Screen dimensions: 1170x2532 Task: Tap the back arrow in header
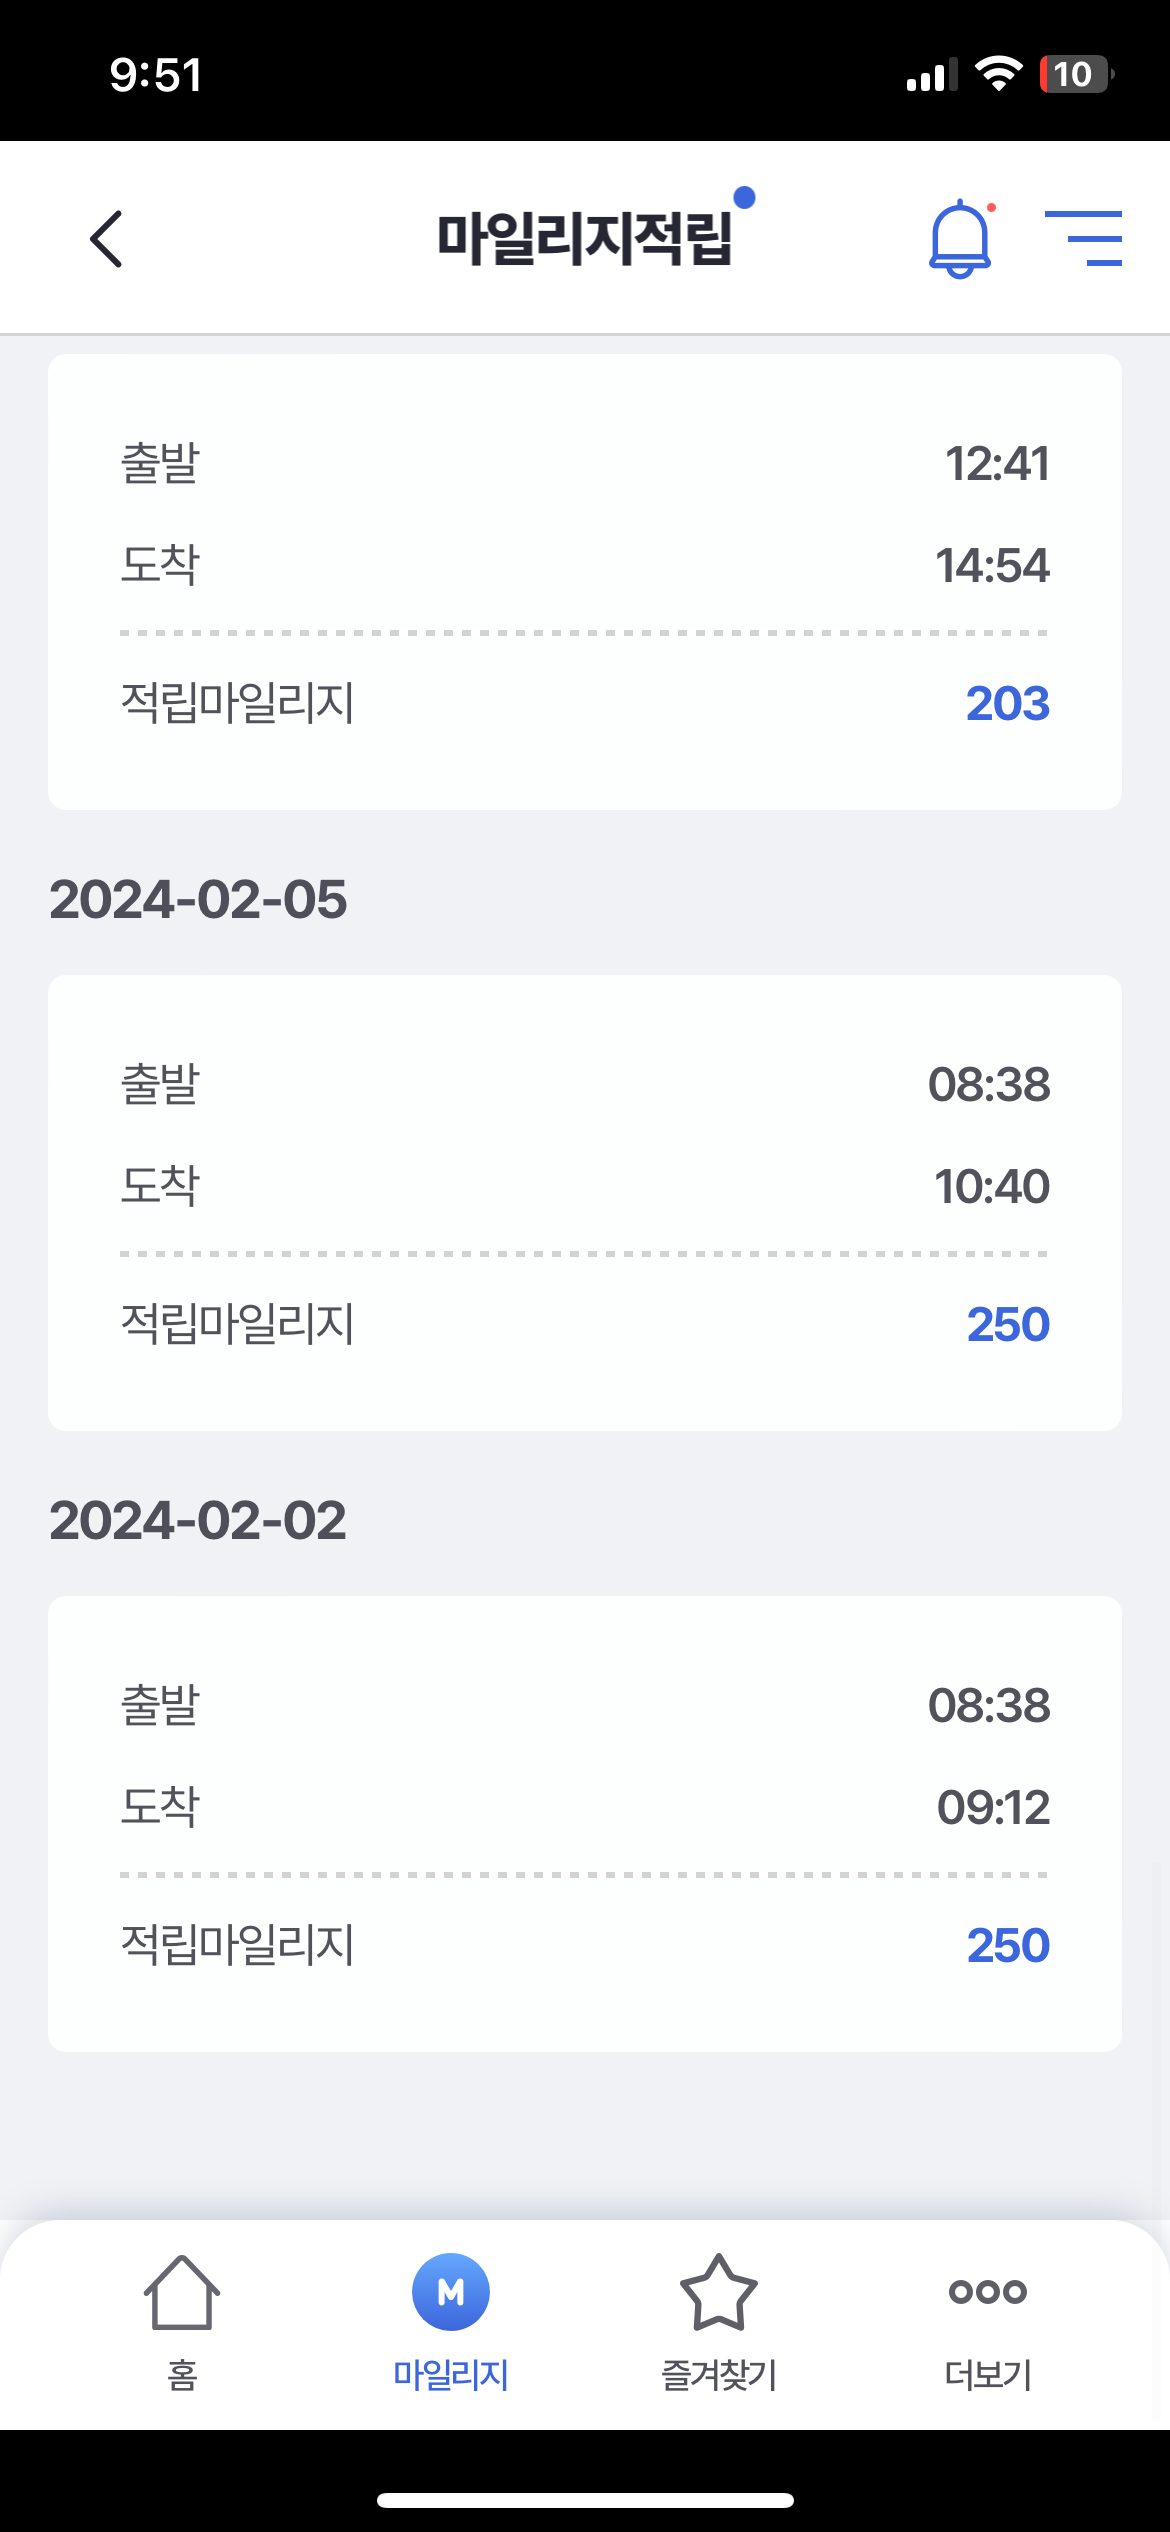[106, 239]
